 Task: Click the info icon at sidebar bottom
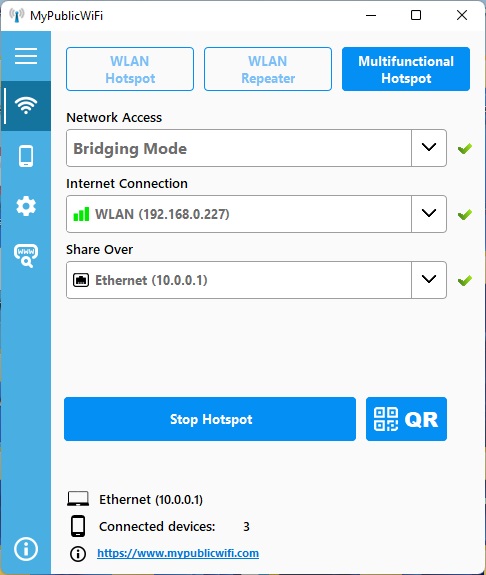(x=26, y=549)
